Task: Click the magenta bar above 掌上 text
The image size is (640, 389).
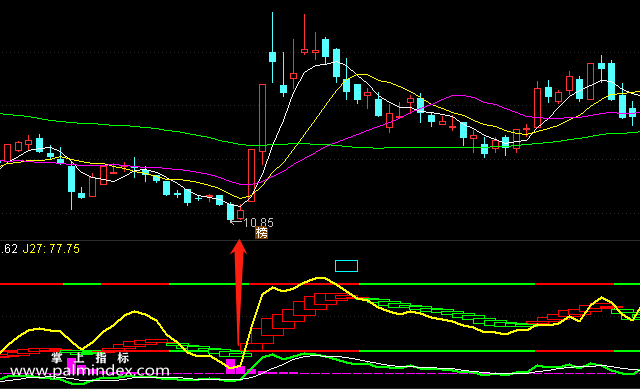Action: pyautogui.click(x=71, y=362)
